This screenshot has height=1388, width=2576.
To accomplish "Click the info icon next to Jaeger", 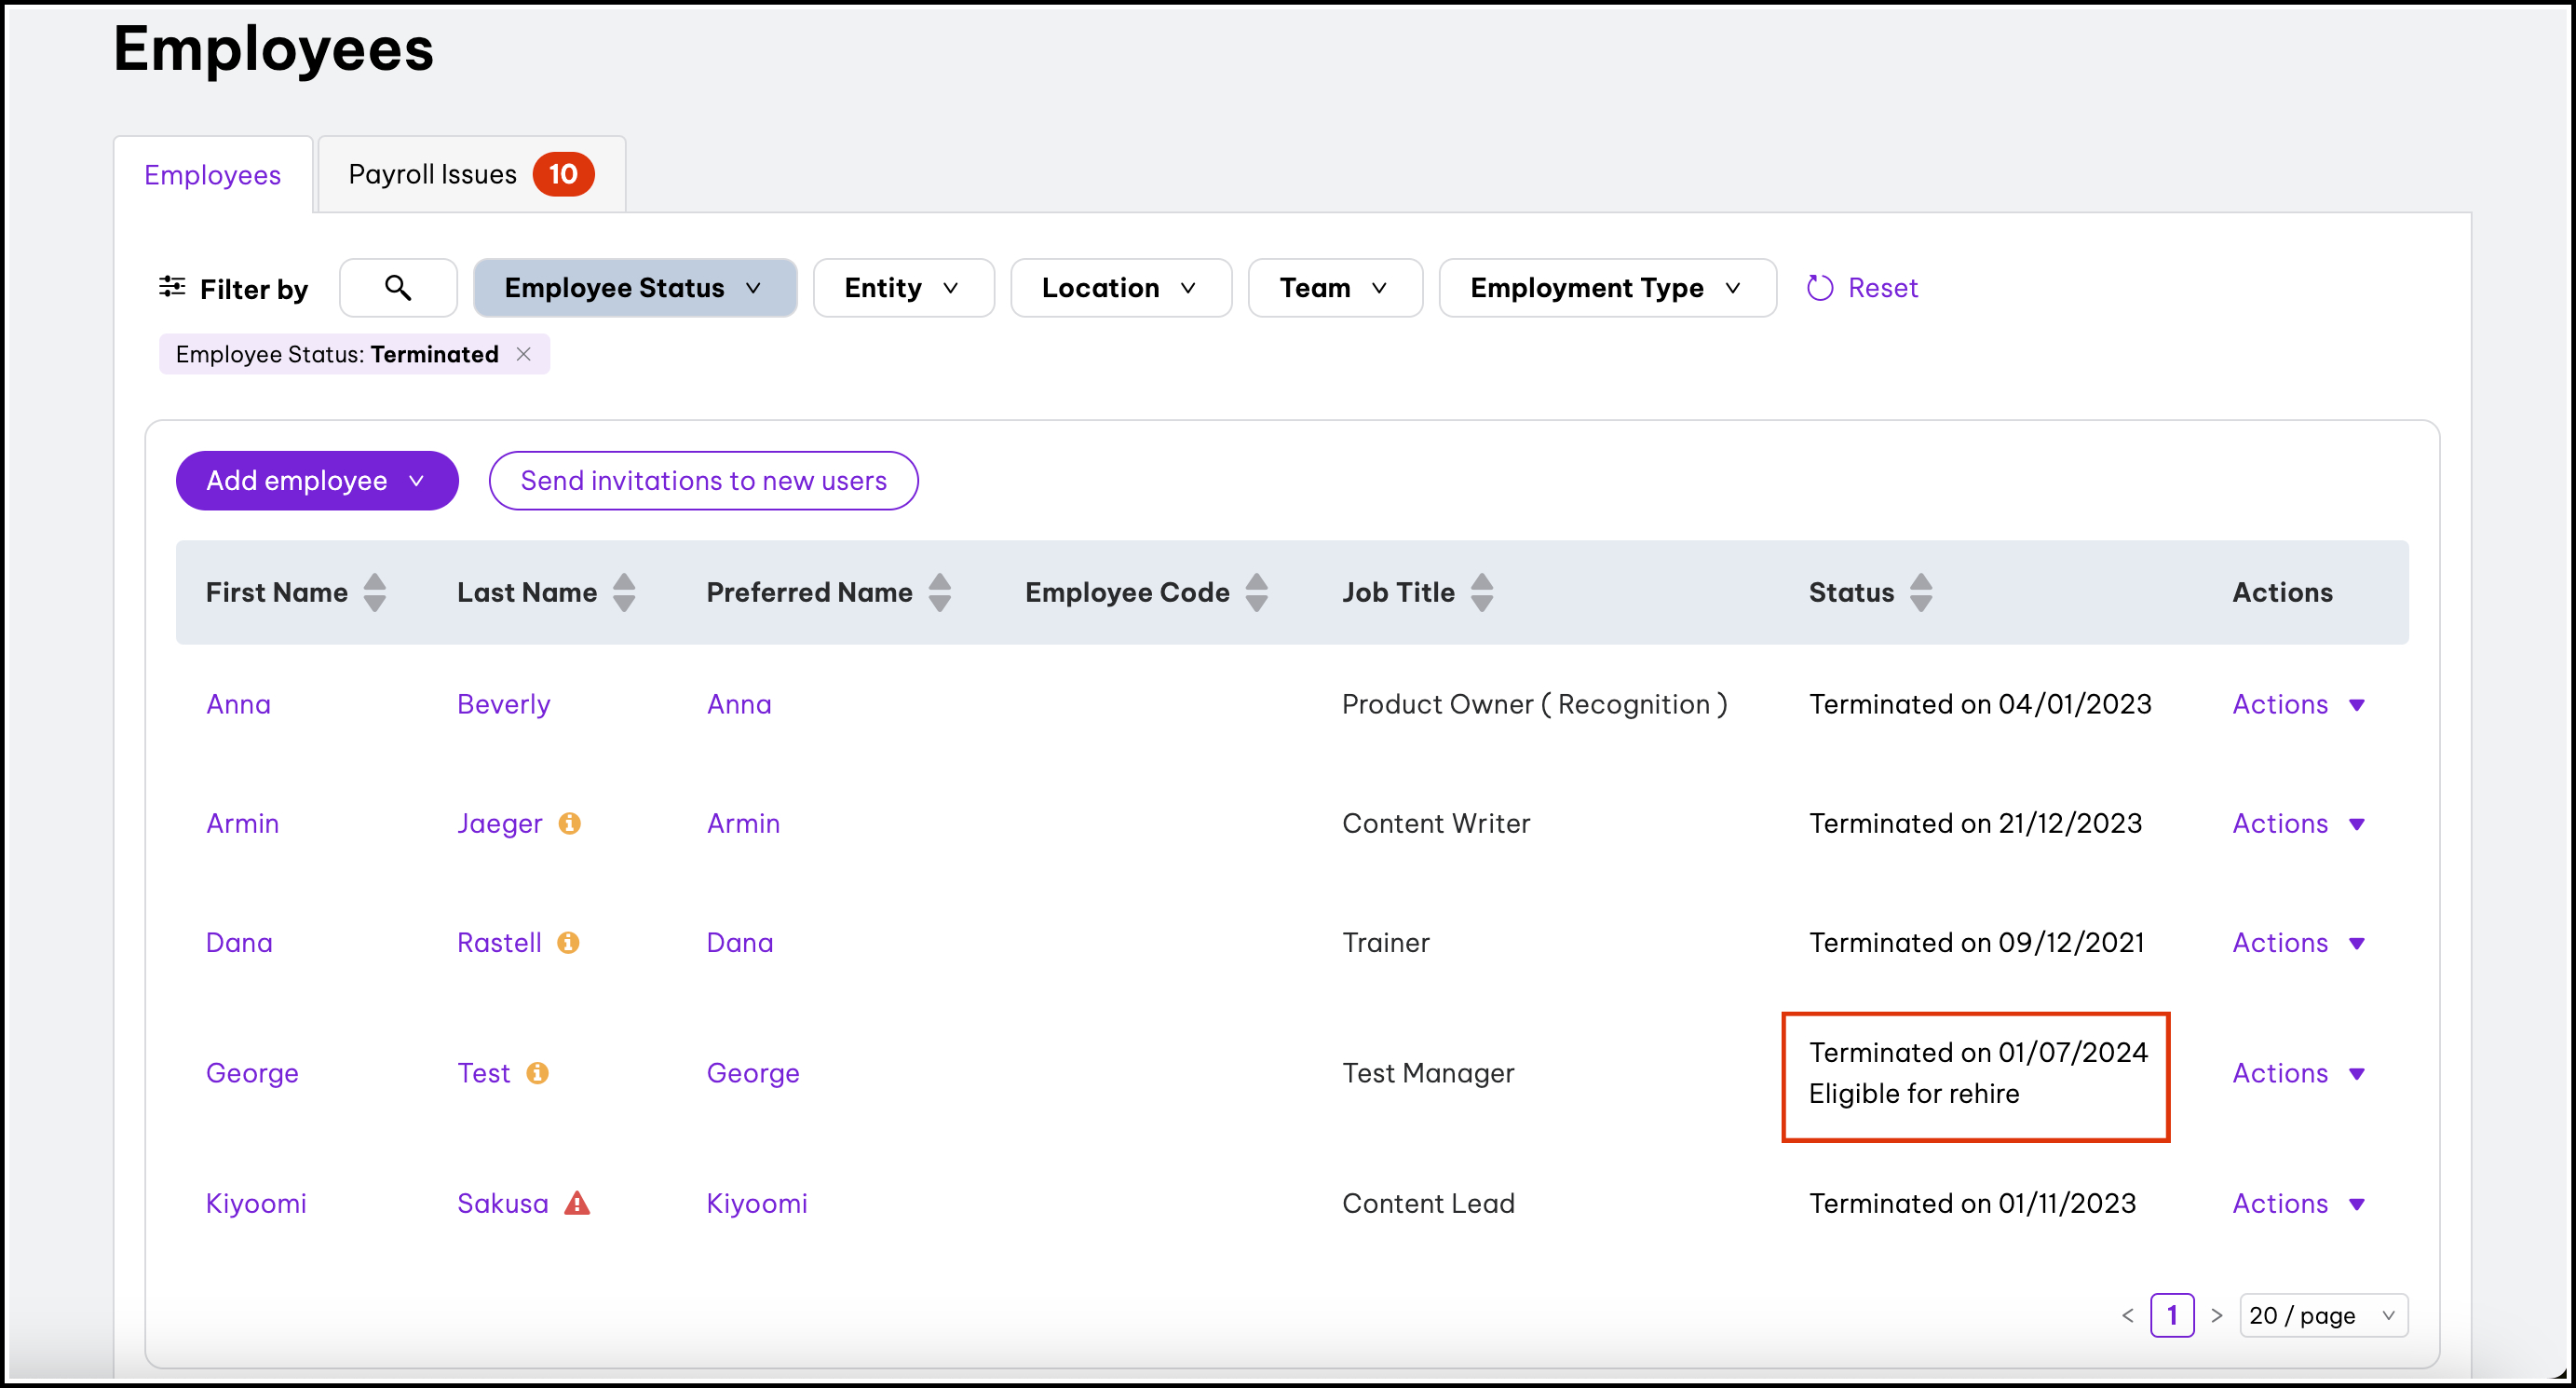I will click(569, 823).
